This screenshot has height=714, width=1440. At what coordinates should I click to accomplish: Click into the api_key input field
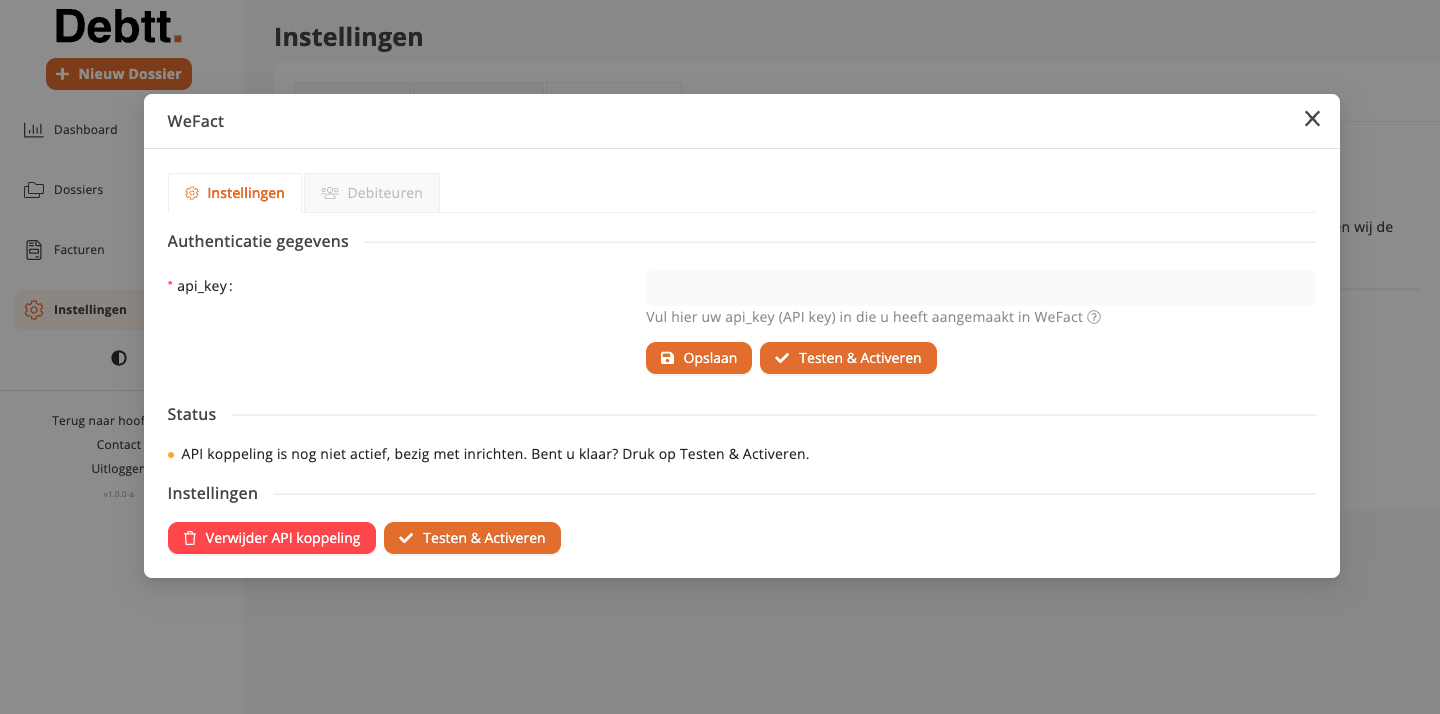point(980,288)
